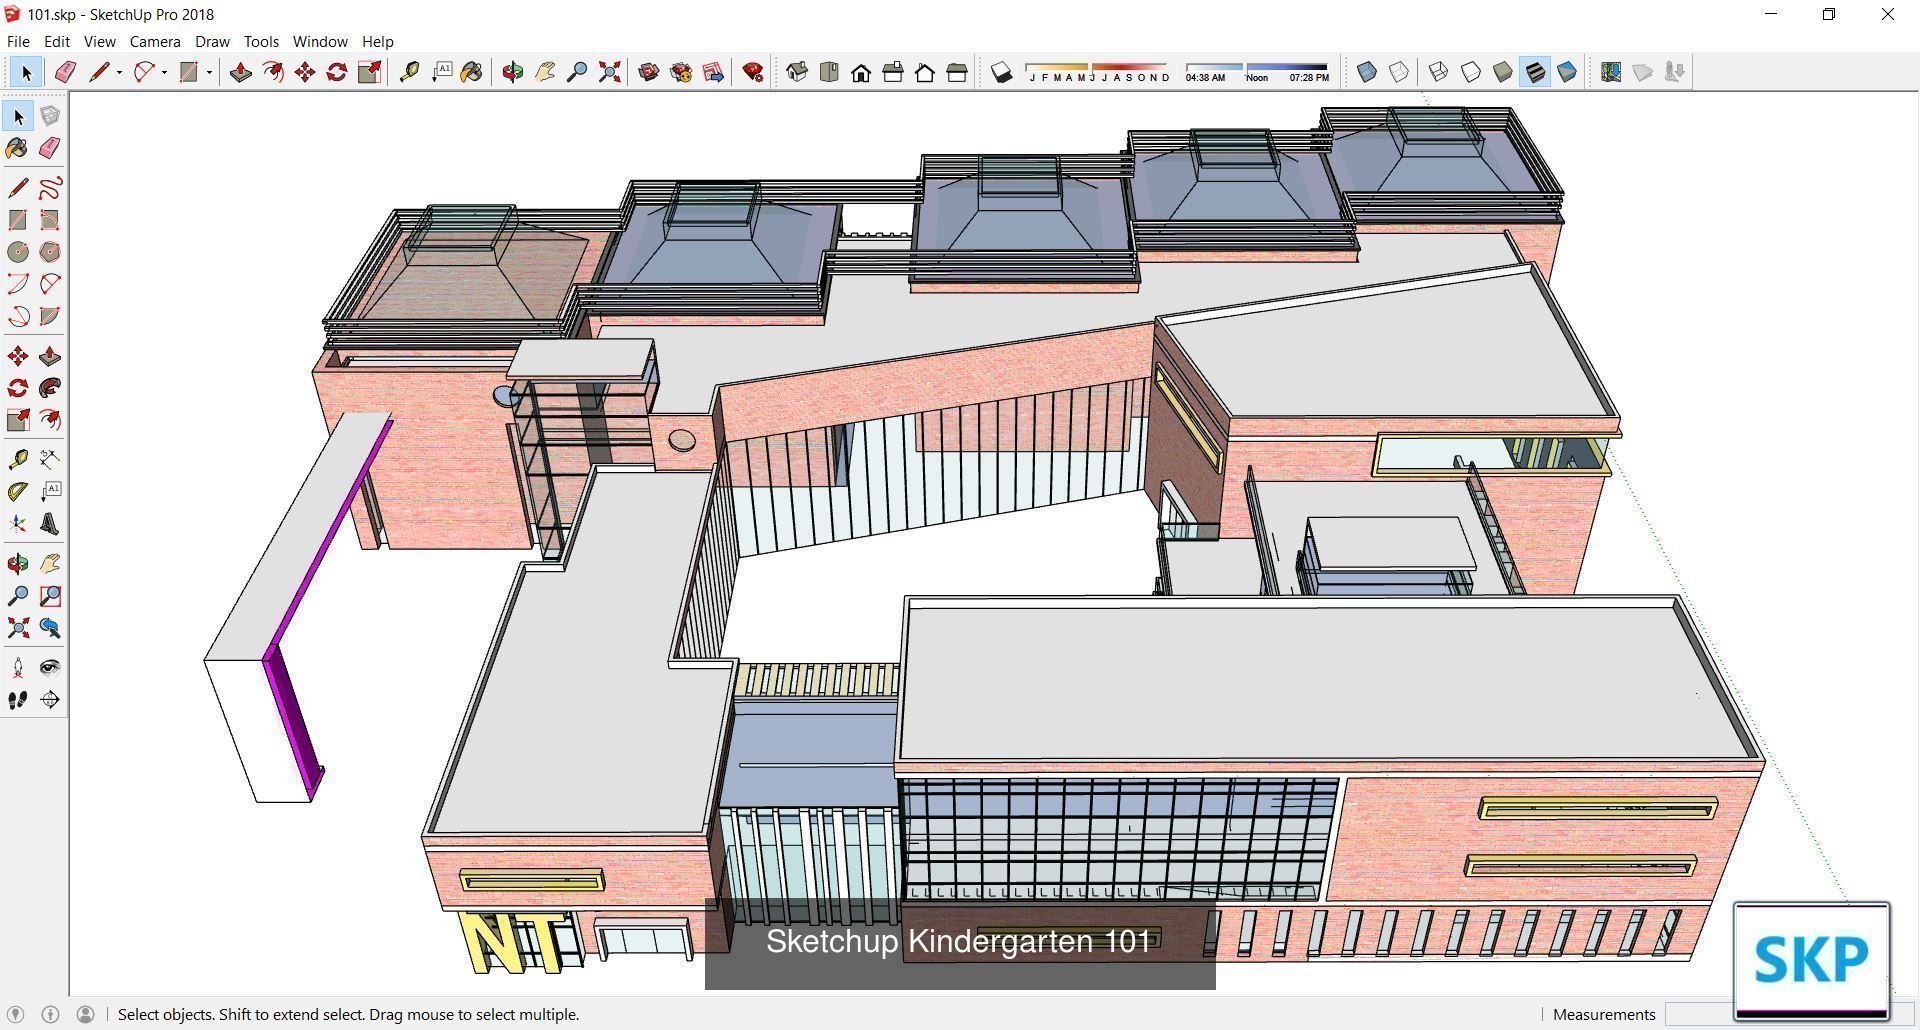This screenshot has width=1920, height=1030.
Task: Enable Hidden Line face style
Action: pyautogui.click(x=1471, y=72)
